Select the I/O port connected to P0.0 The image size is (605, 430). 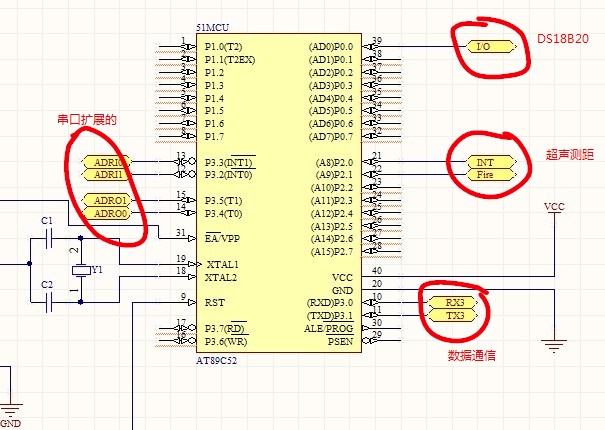click(492, 47)
